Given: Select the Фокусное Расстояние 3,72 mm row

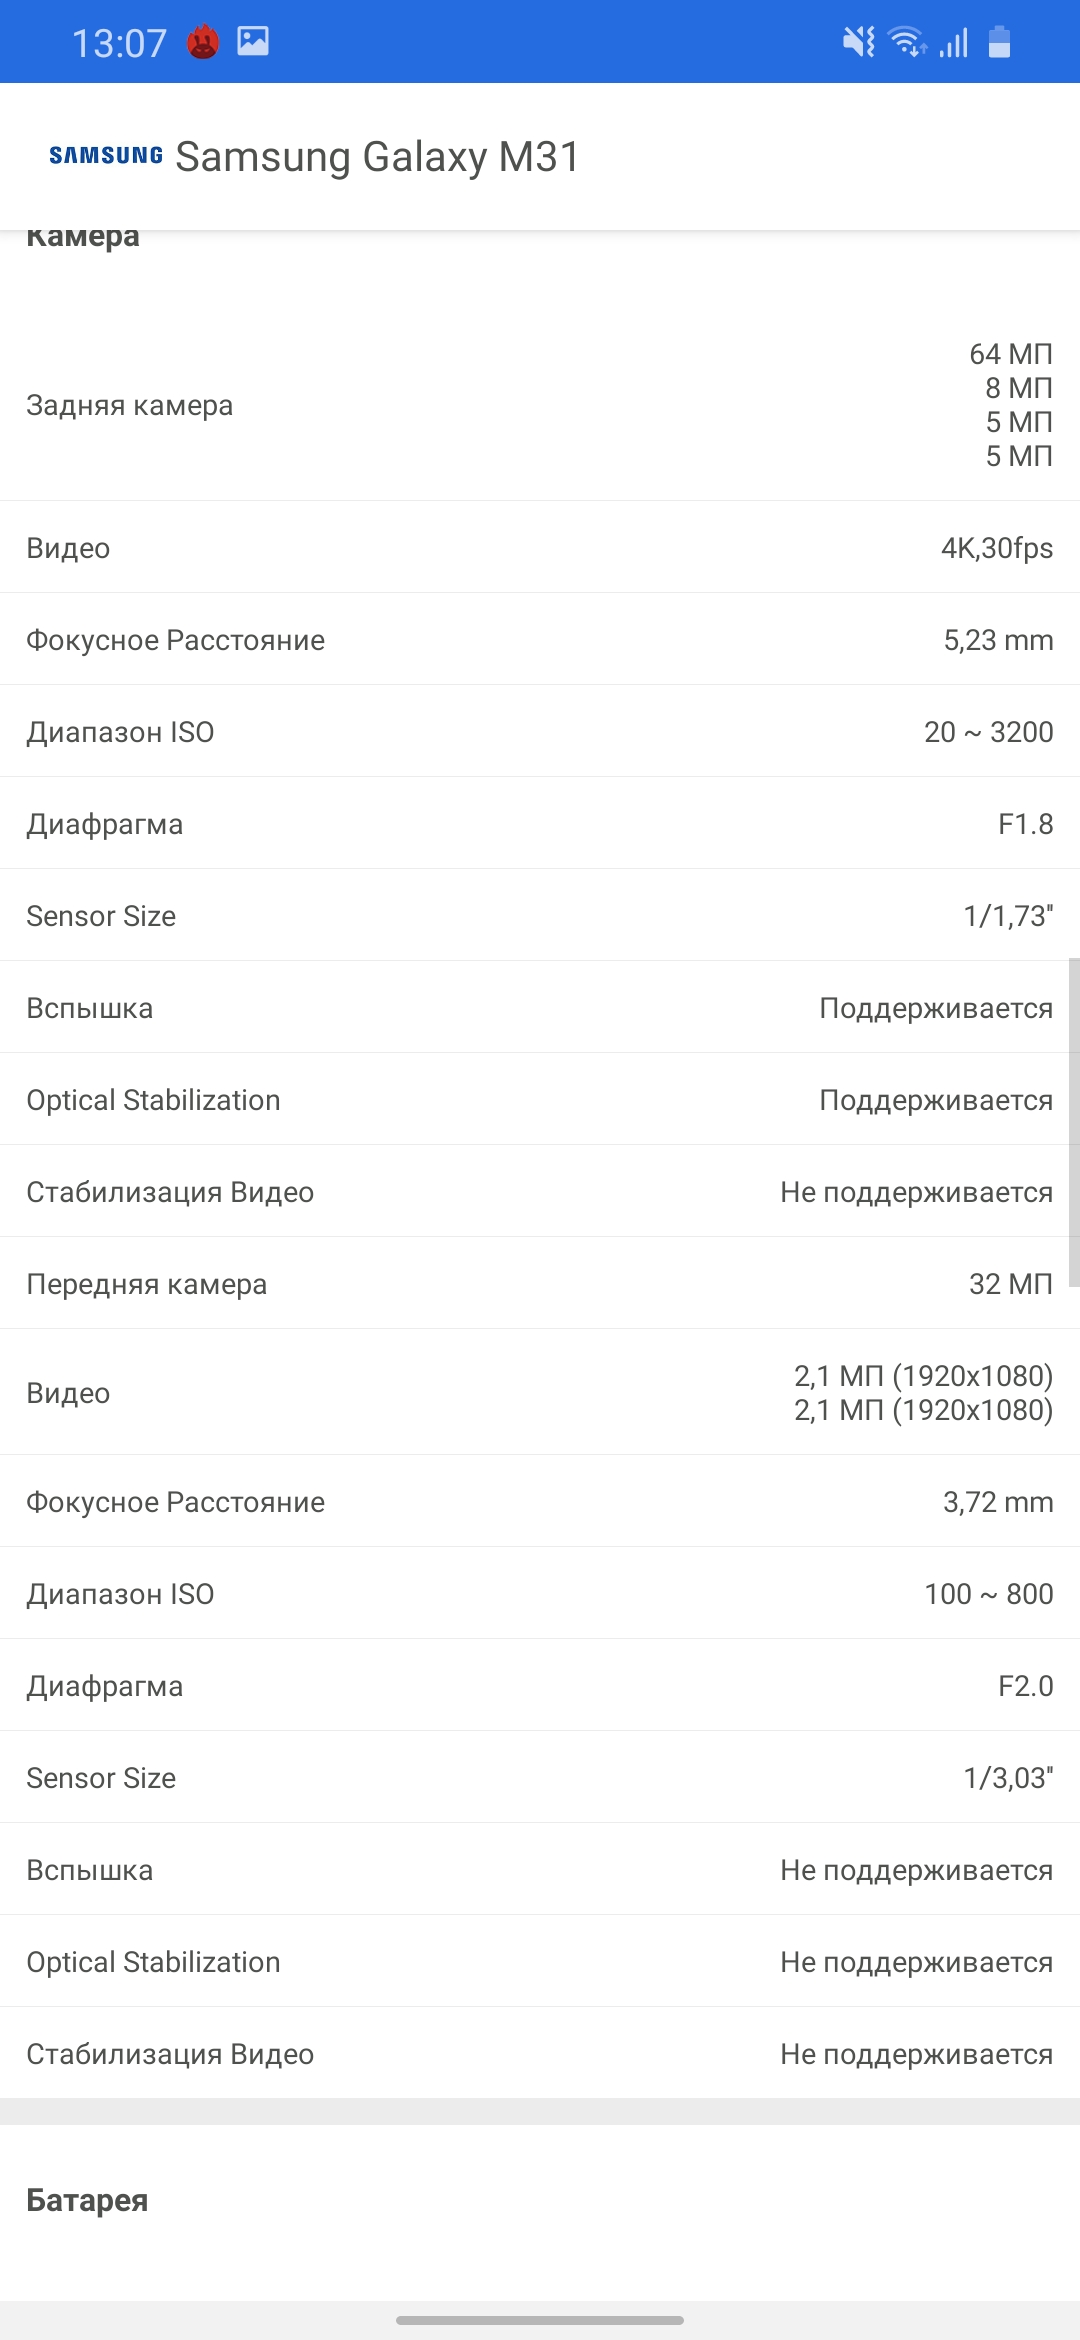Looking at the screenshot, I should [540, 1502].
